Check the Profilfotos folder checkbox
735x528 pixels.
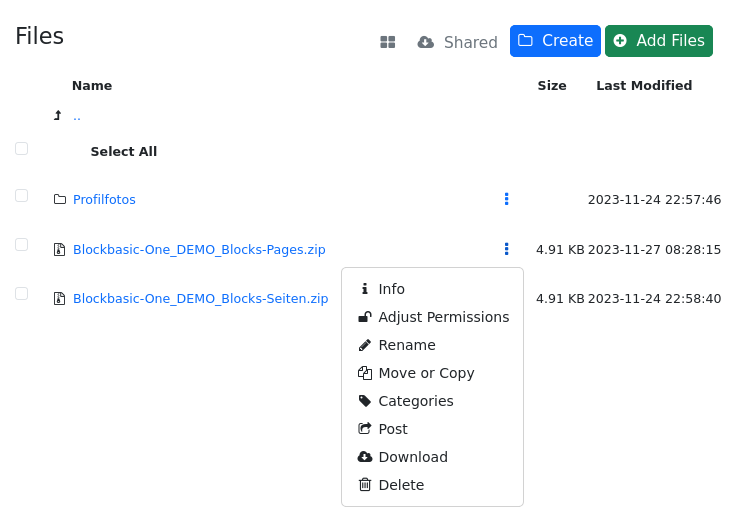(x=22, y=196)
